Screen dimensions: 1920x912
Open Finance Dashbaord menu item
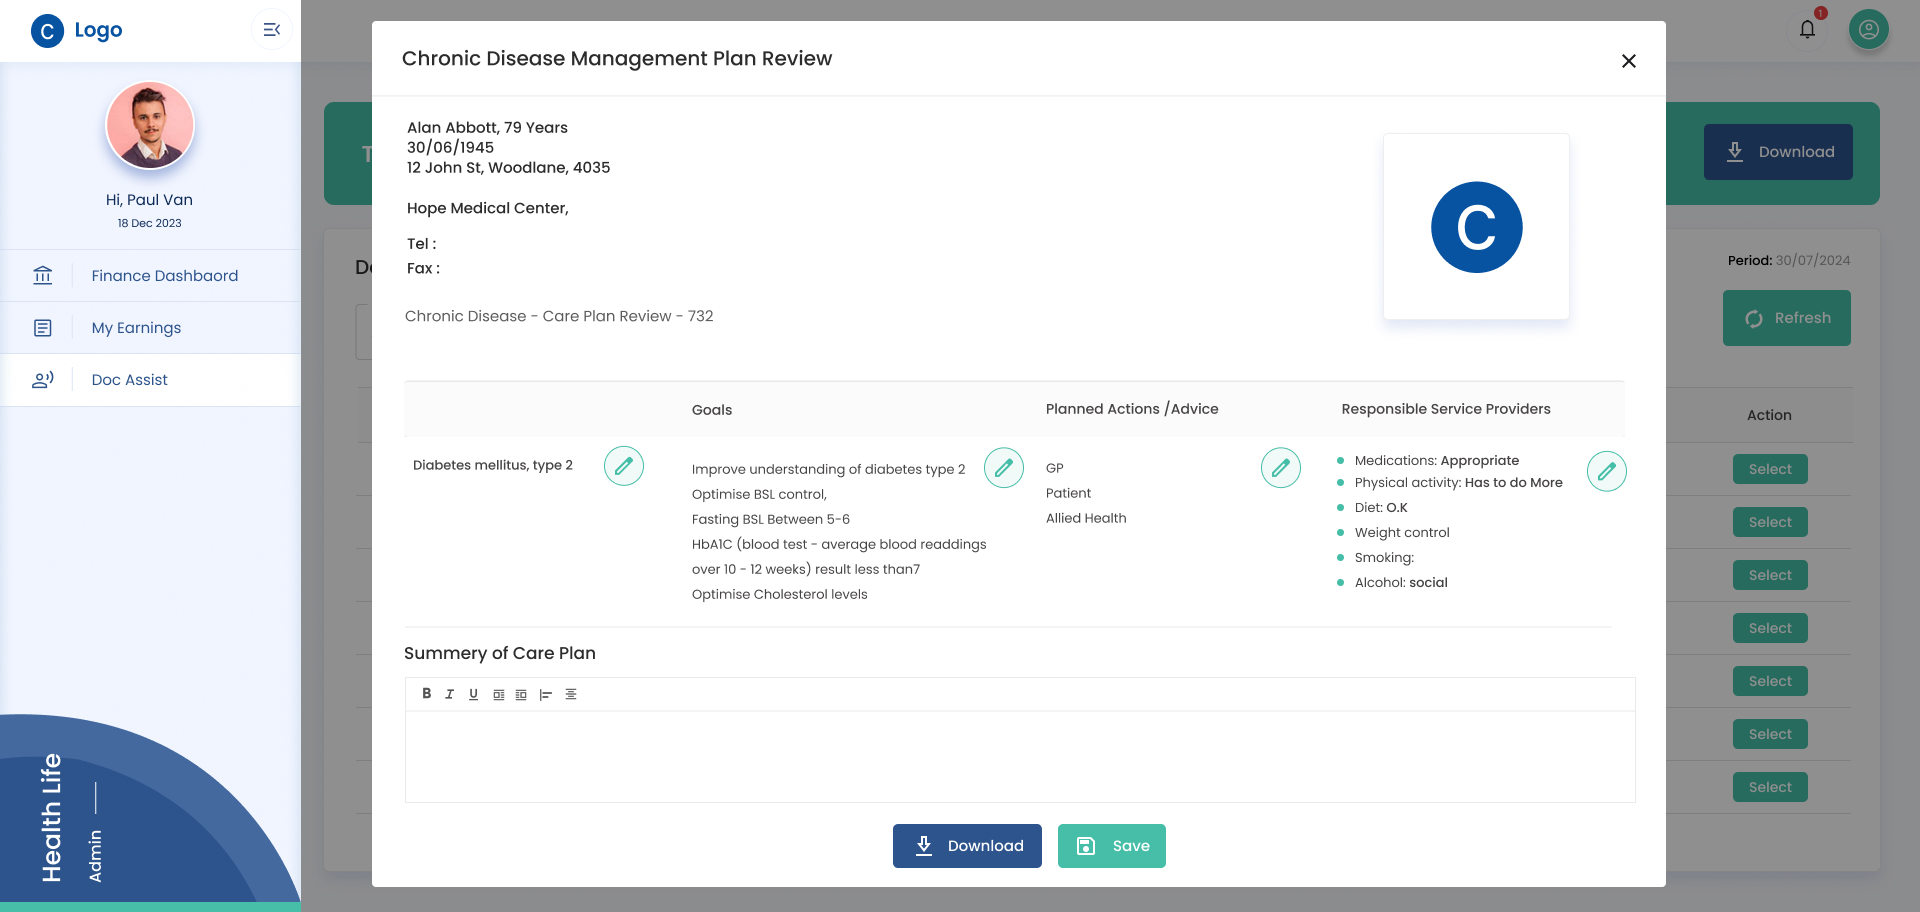click(x=150, y=276)
